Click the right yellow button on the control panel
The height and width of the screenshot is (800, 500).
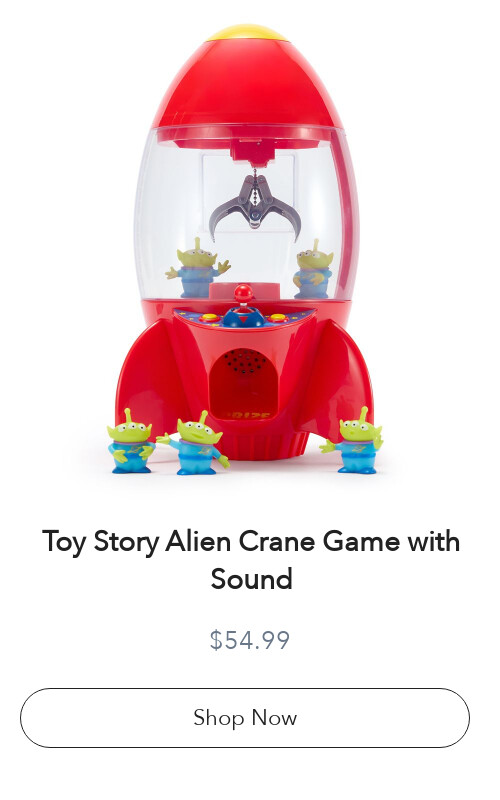(278, 317)
